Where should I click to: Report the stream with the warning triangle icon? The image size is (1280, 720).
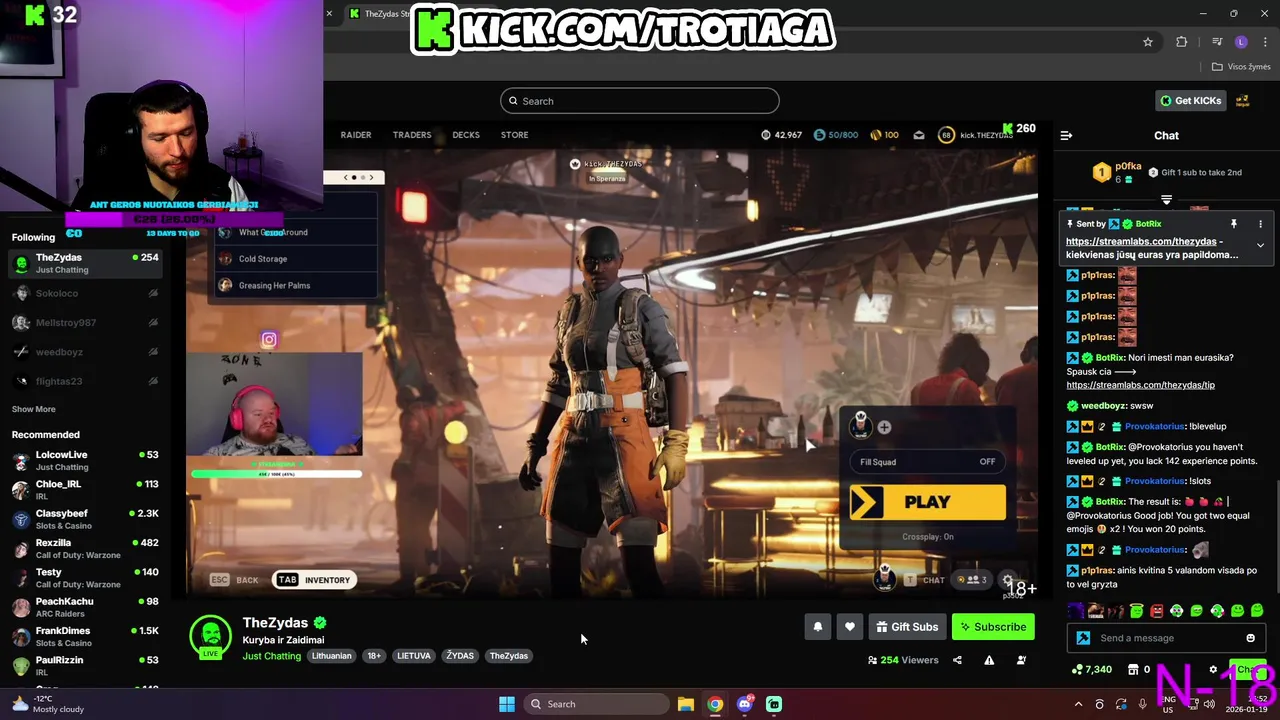[989, 660]
